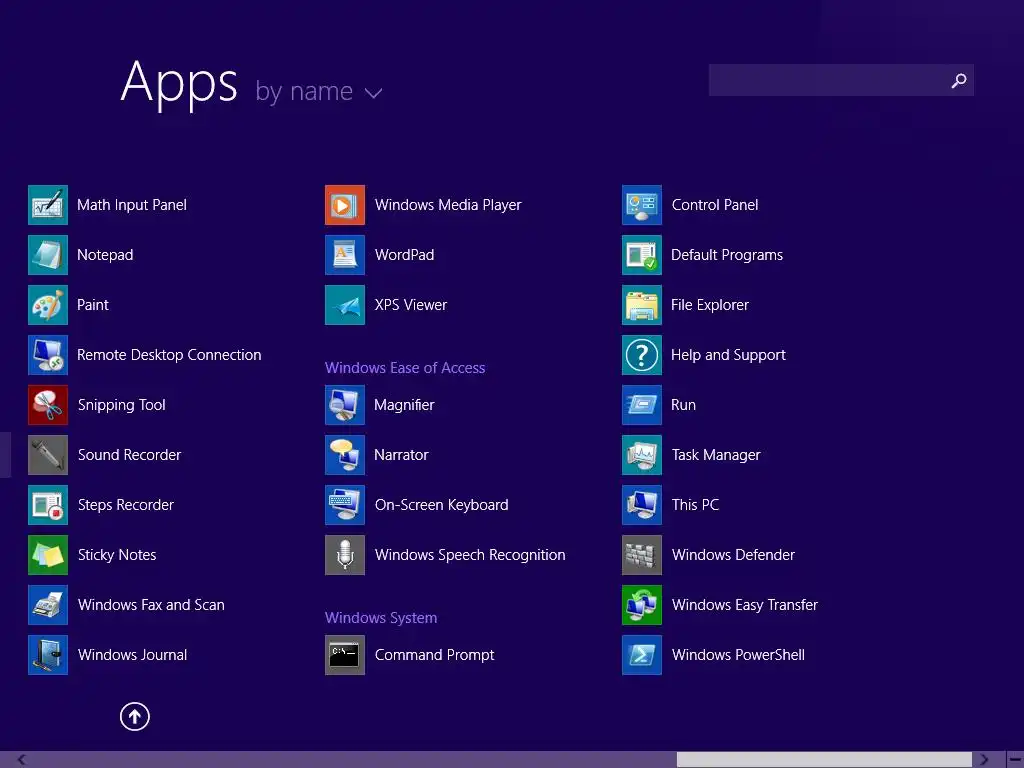This screenshot has width=1024, height=768.
Task: Launch Windows Fax and Scan icon
Action: click(48, 605)
